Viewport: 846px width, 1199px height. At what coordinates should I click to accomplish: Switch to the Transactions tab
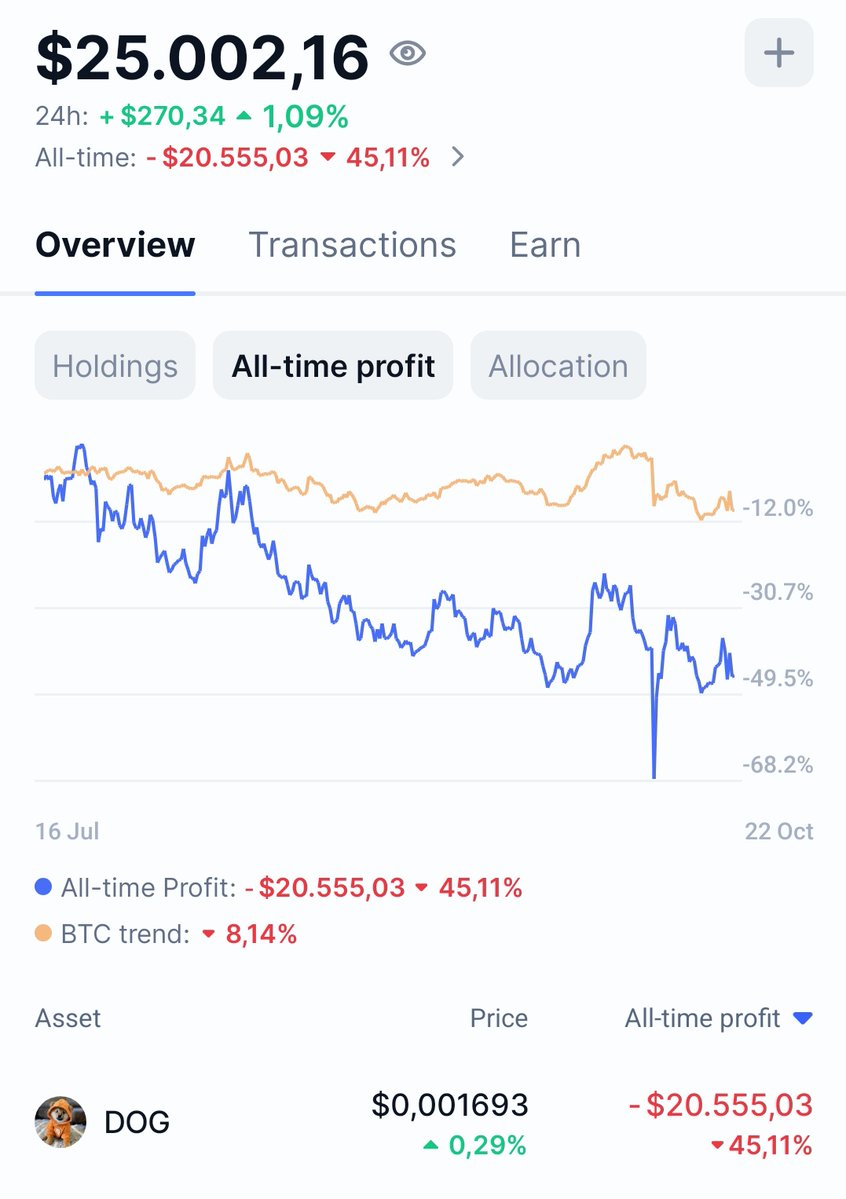tap(352, 245)
